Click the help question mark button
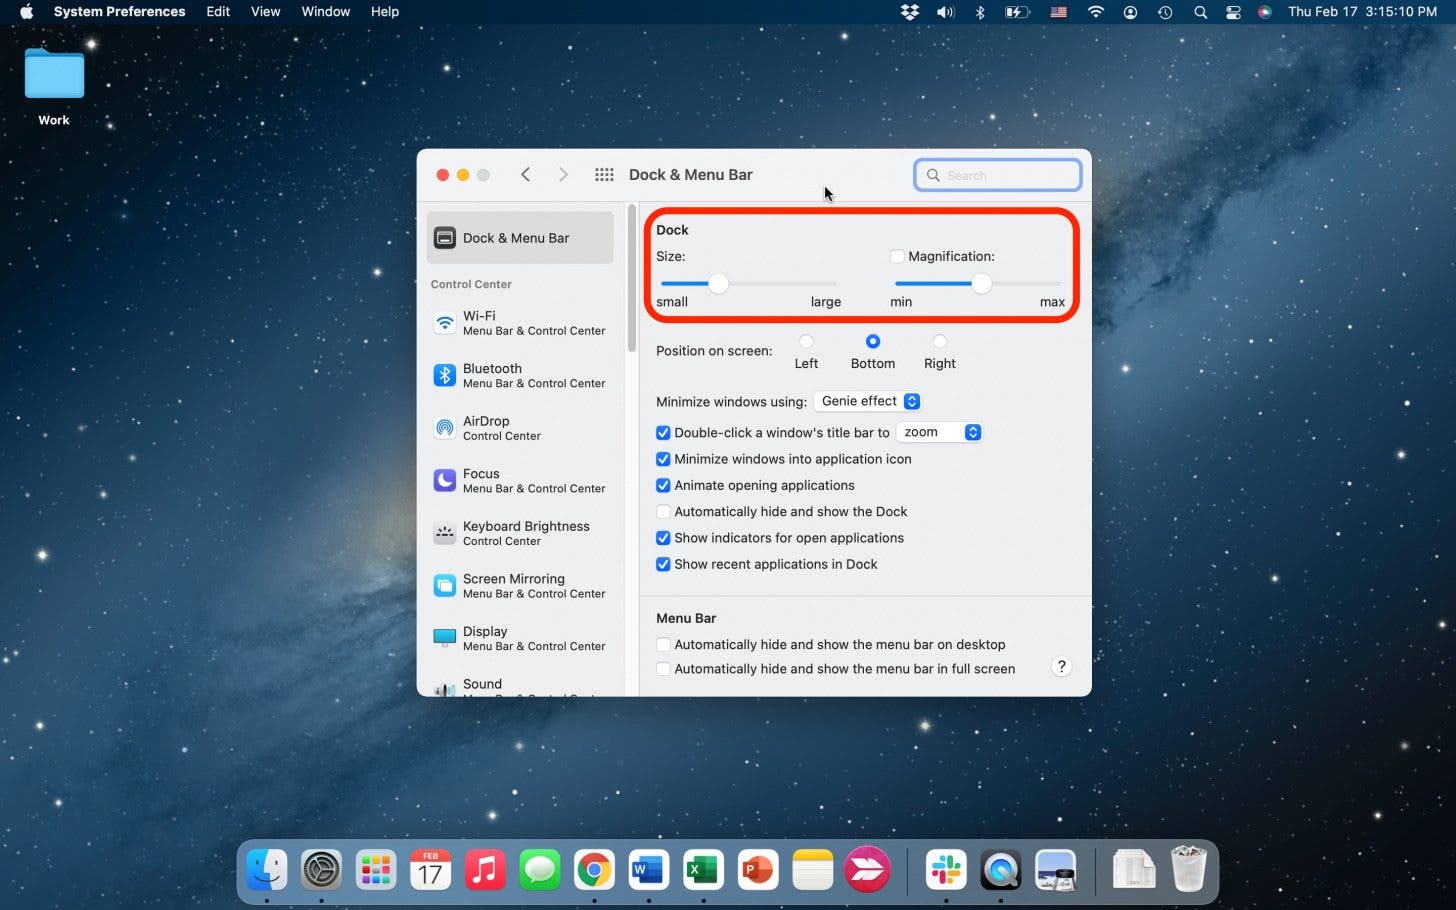This screenshot has width=1456, height=910. pos(1061,666)
